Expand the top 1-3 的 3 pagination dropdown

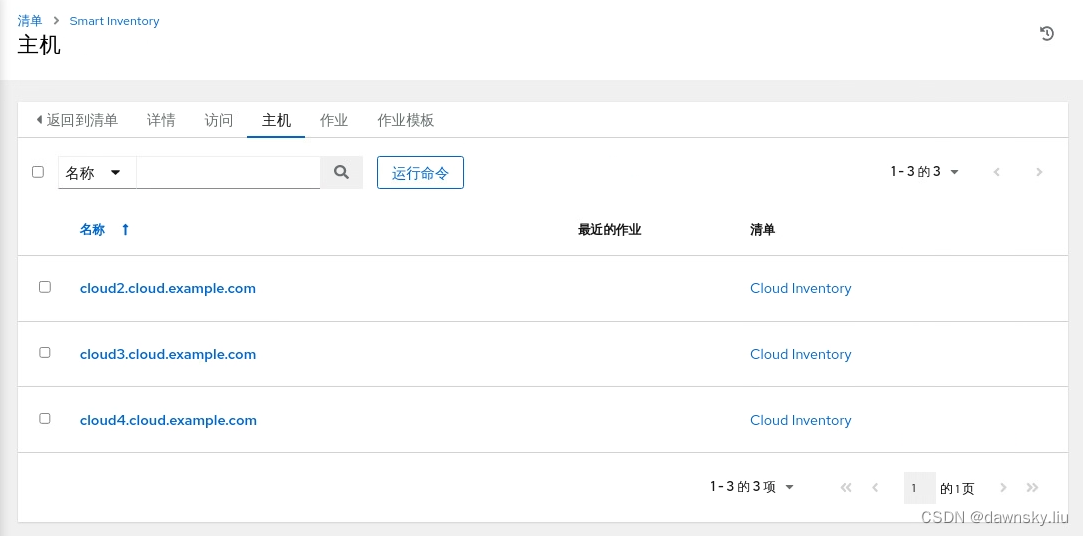(x=924, y=172)
